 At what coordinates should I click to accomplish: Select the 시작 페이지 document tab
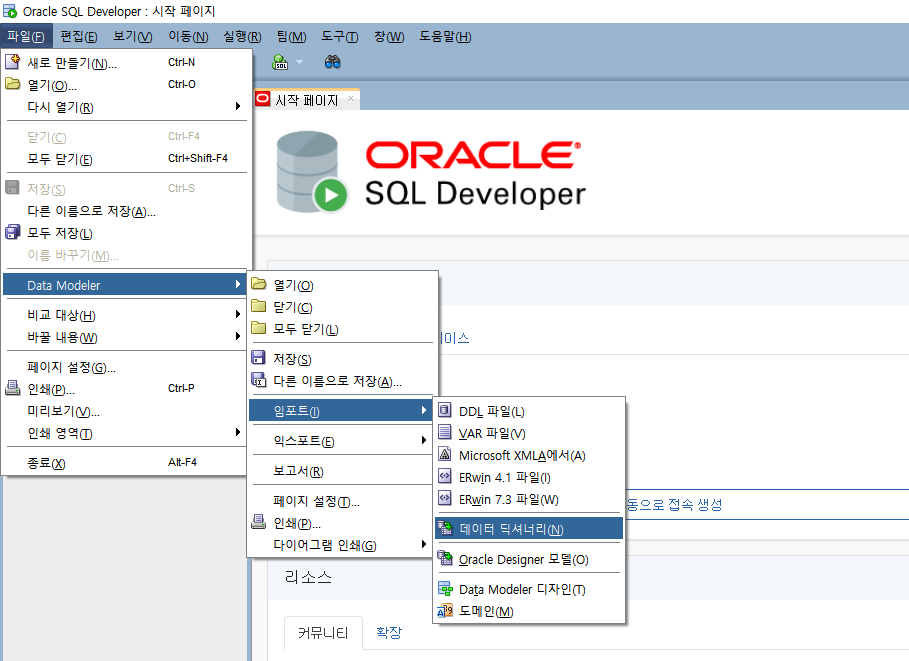coord(306,100)
